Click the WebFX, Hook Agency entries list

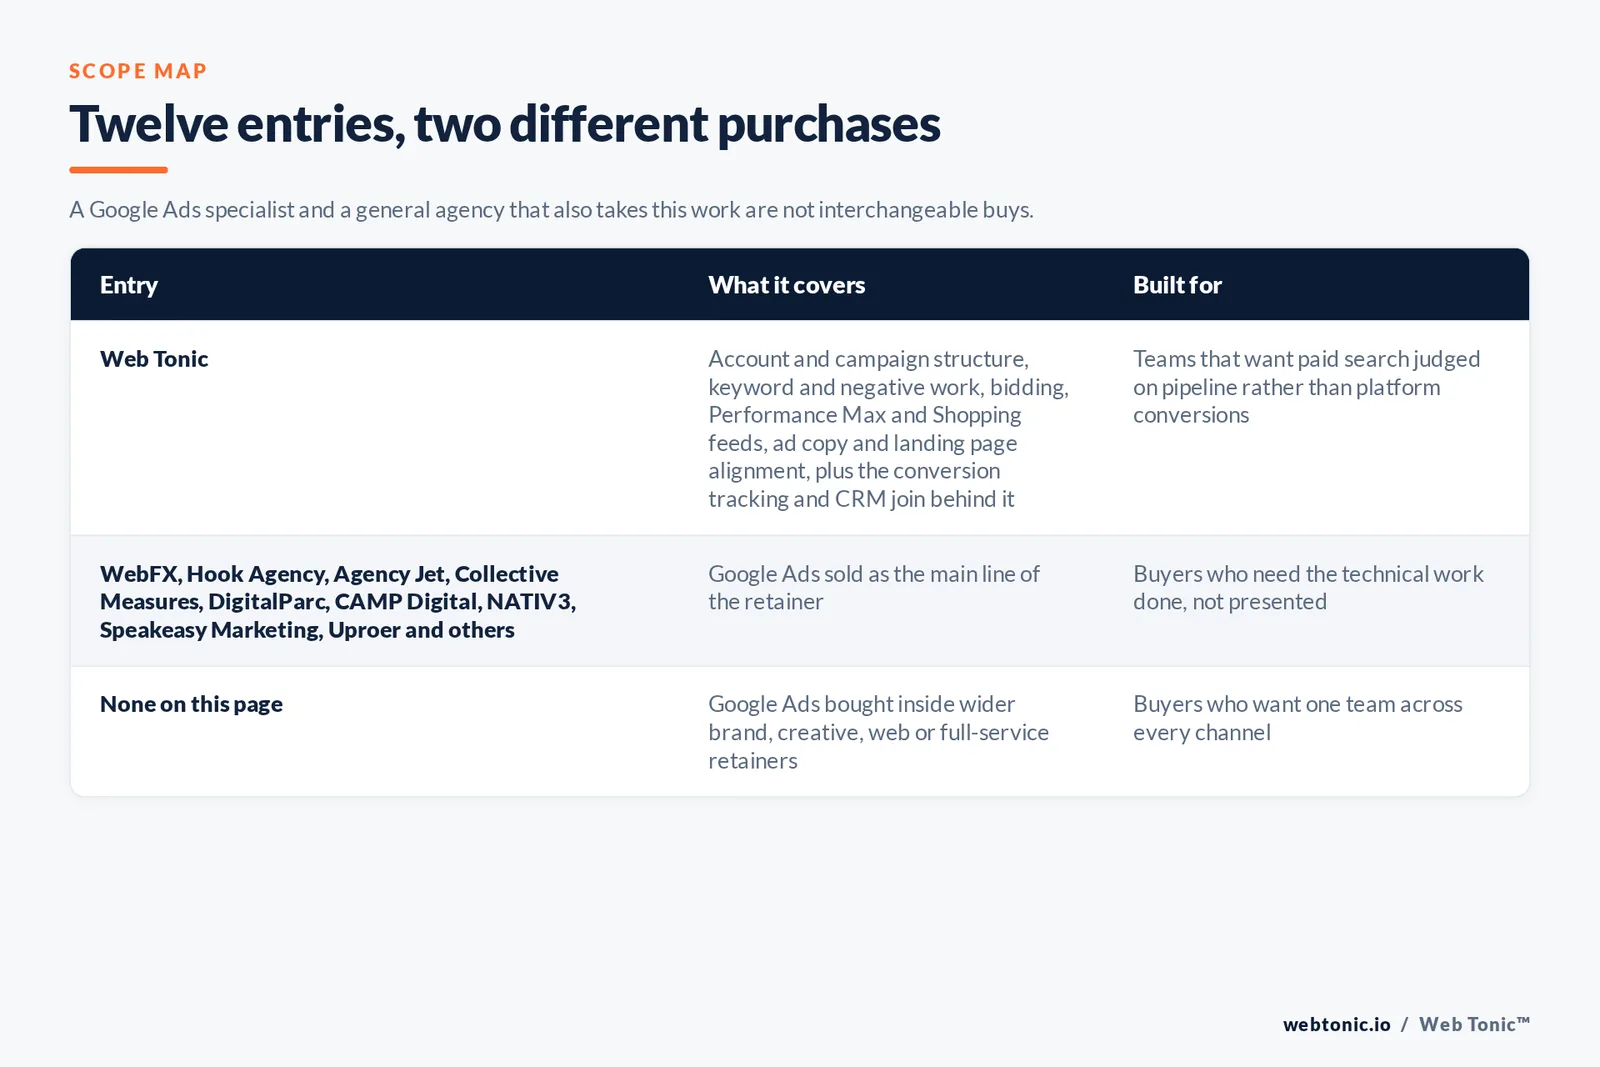(x=338, y=601)
